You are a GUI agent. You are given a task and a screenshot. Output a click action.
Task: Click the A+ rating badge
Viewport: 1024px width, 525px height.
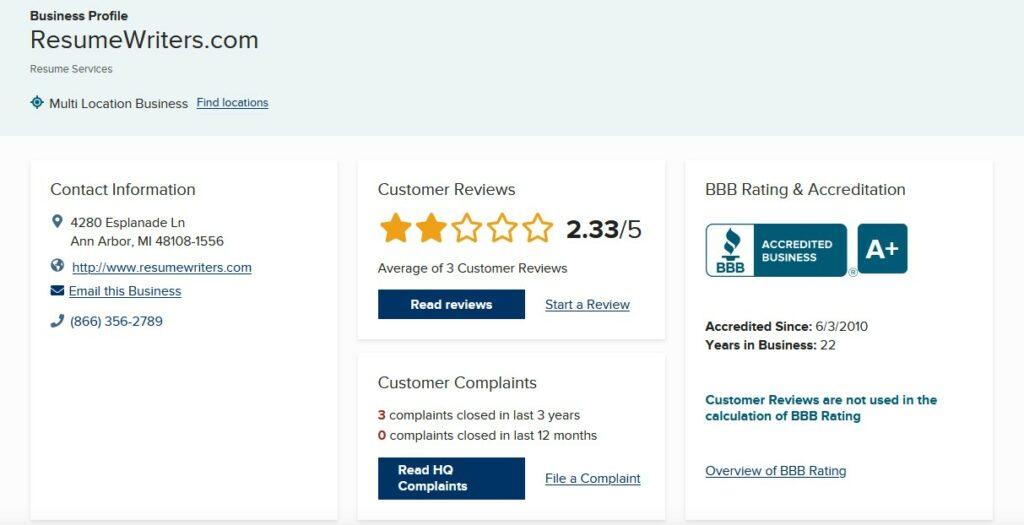pos(882,249)
